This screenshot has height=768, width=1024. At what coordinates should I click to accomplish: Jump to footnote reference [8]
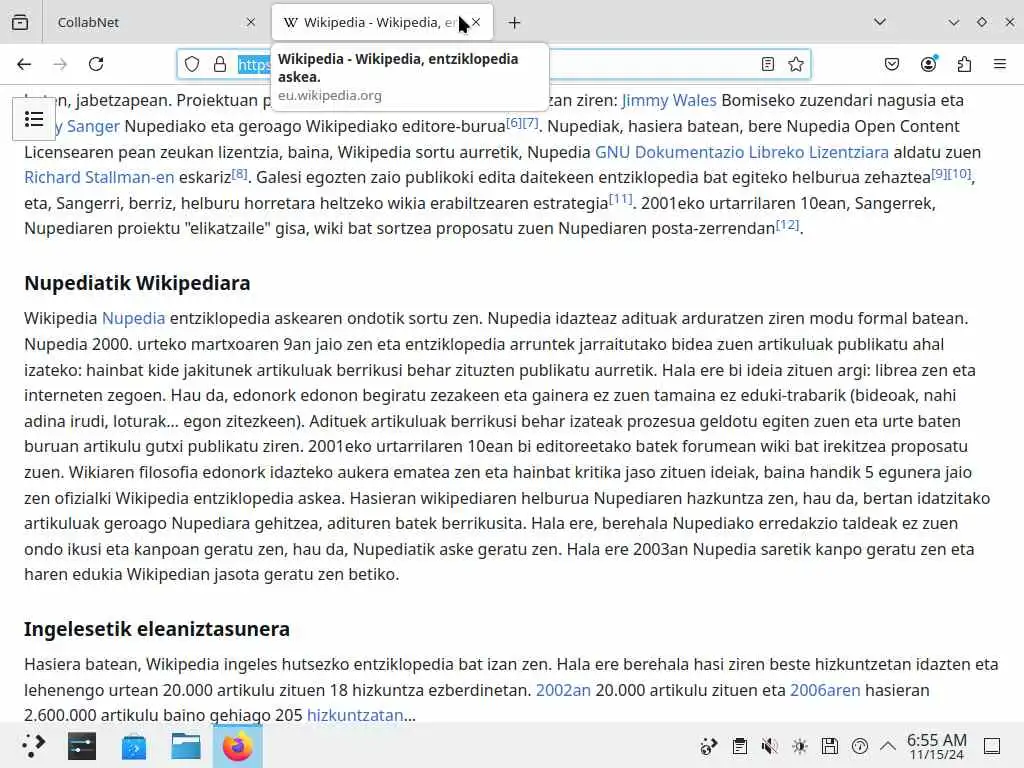(x=240, y=173)
